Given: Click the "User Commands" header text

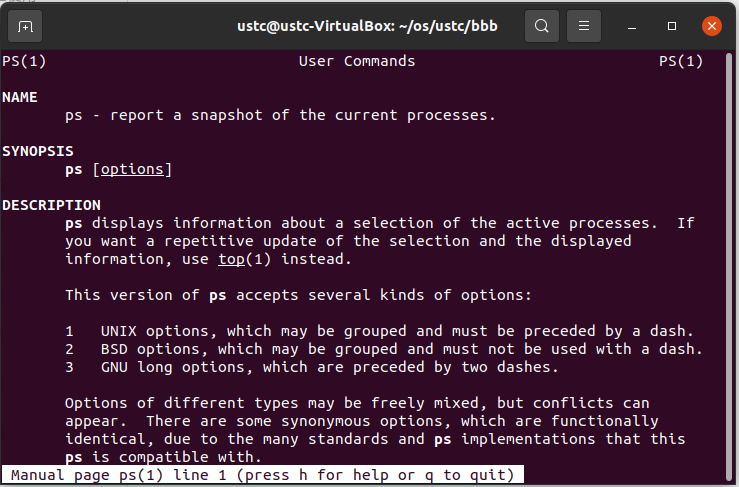Looking at the screenshot, I should (356, 61).
